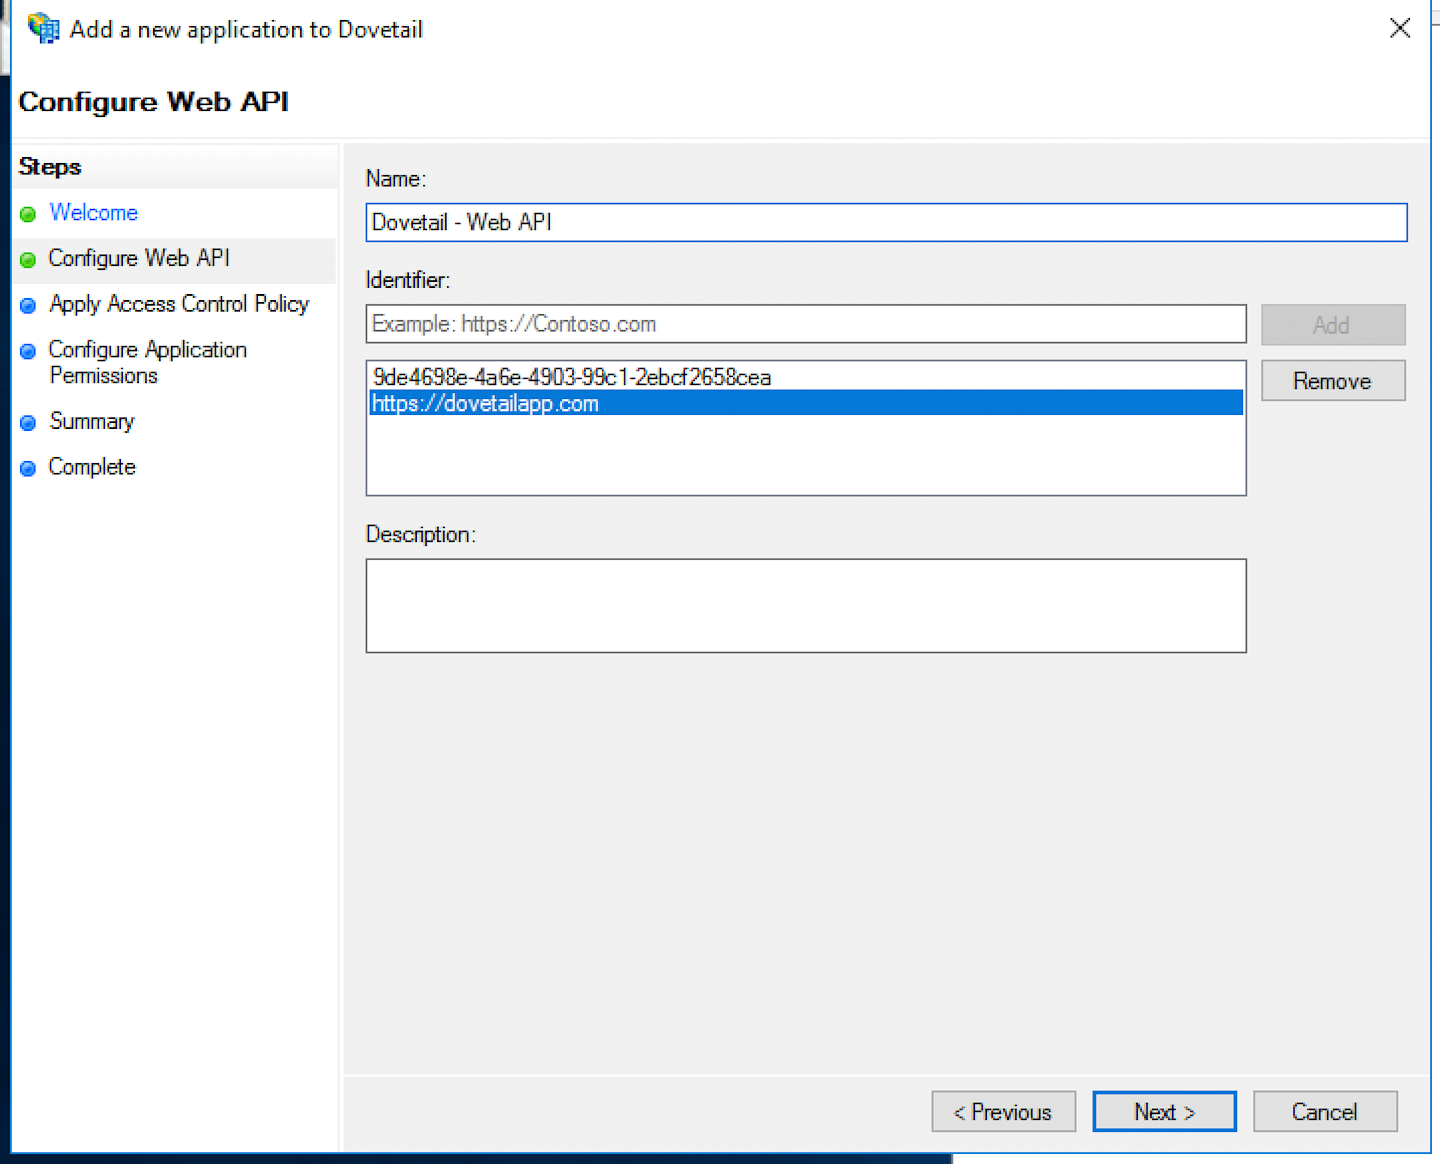Click the AD FS wizard icon in title bar
This screenshot has height=1164, width=1440.
[x=43, y=28]
